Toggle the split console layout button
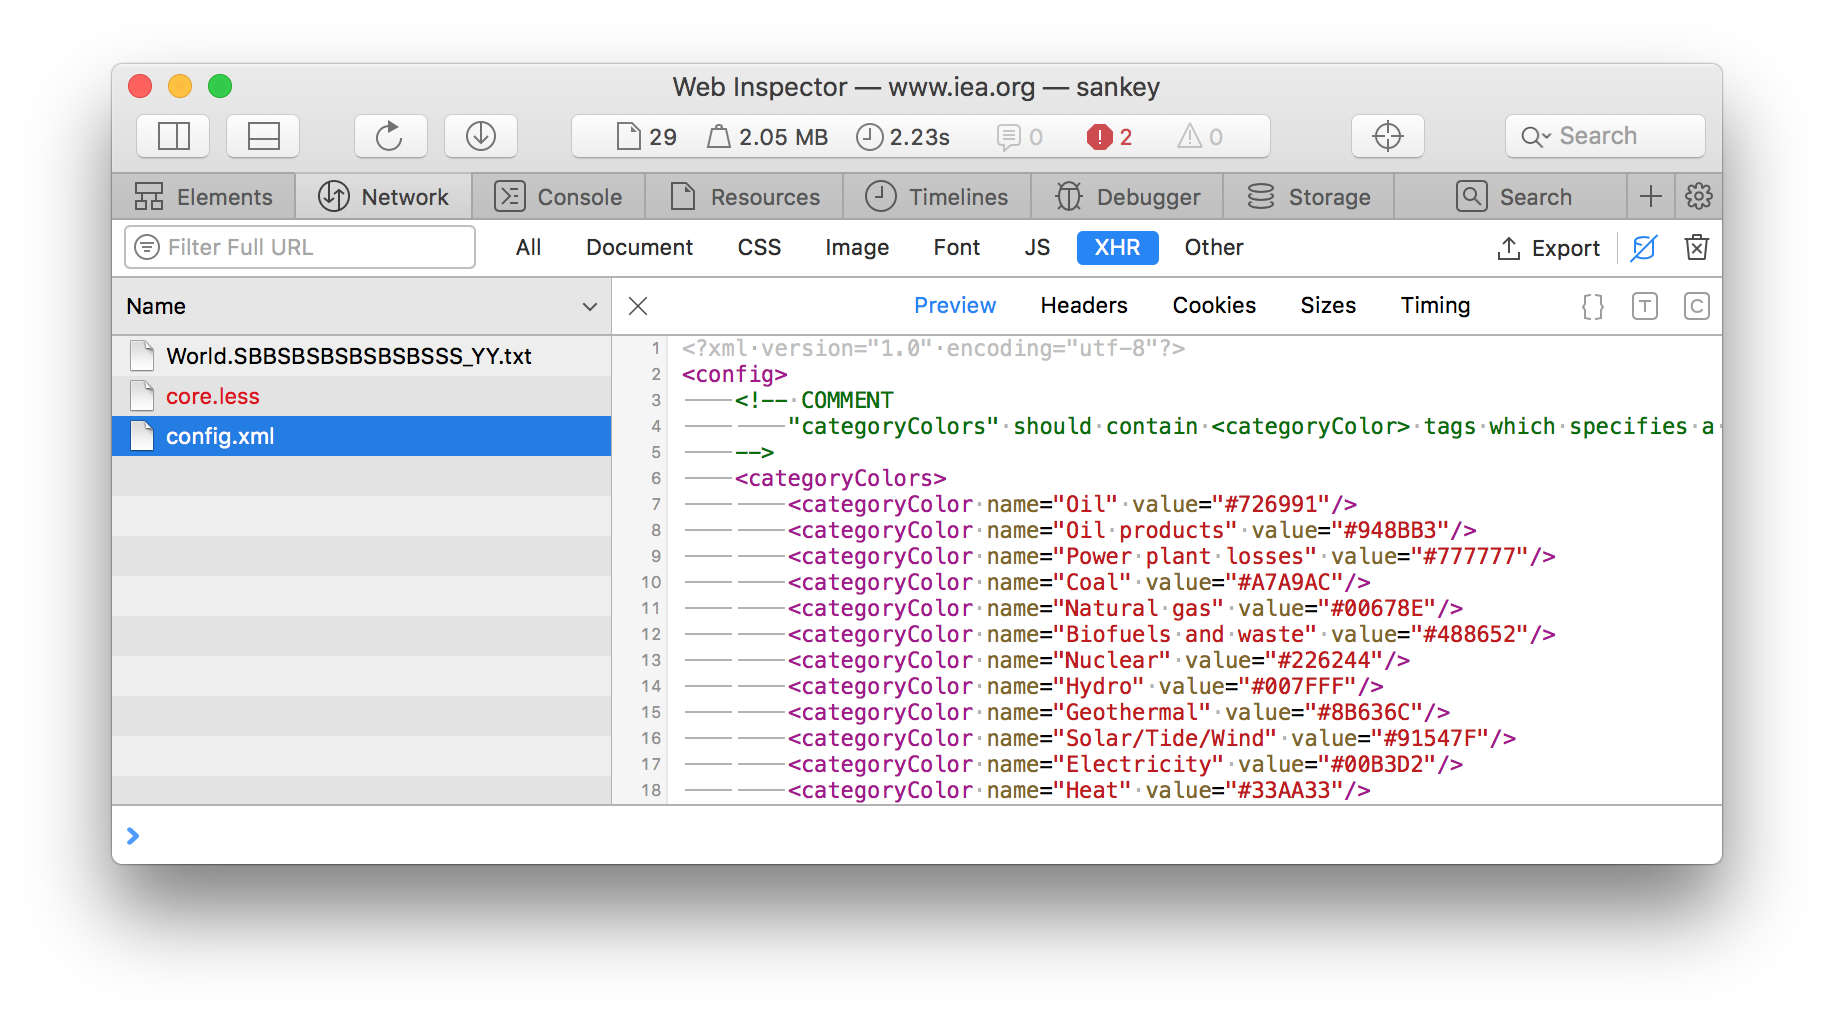Image resolution: width=1834 pixels, height=1024 pixels. 263,136
